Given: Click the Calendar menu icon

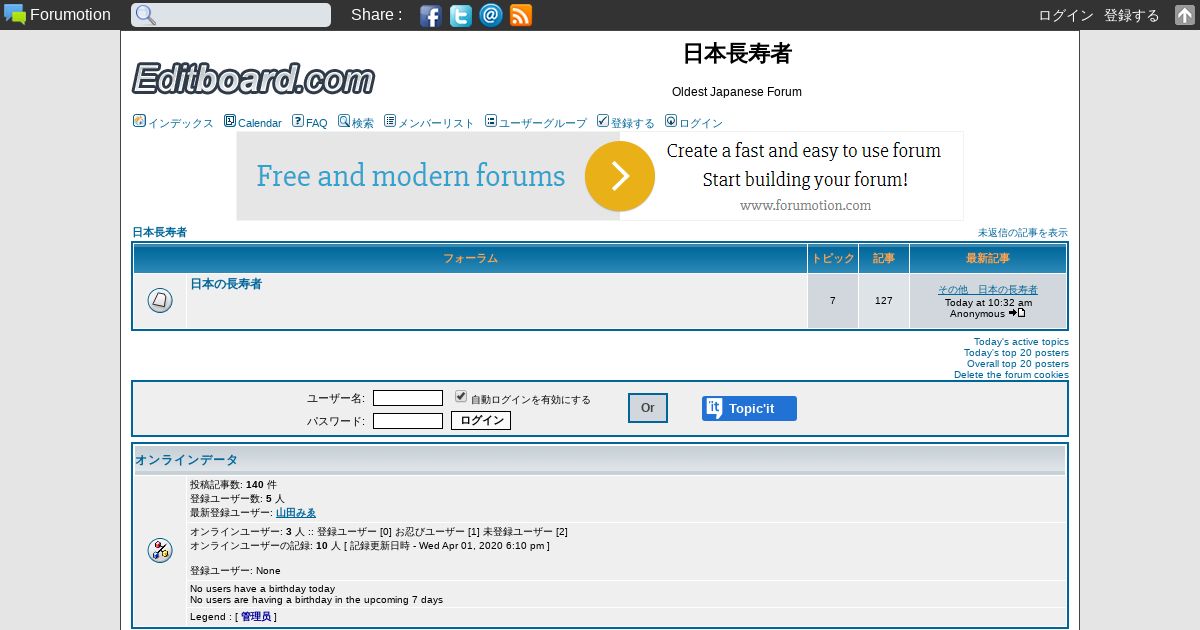Looking at the screenshot, I should [230, 121].
